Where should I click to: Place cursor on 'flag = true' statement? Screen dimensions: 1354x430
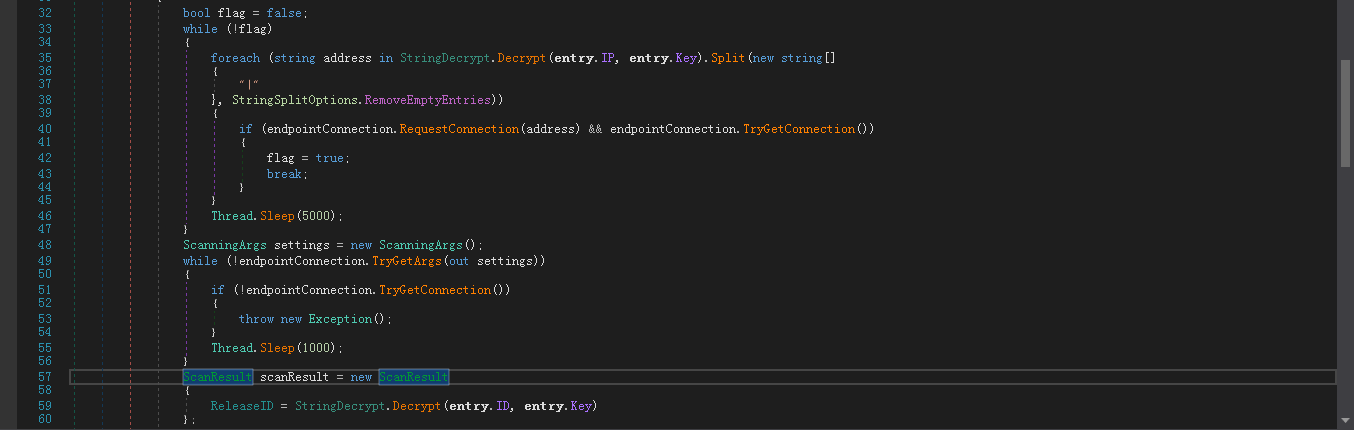point(308,158)
